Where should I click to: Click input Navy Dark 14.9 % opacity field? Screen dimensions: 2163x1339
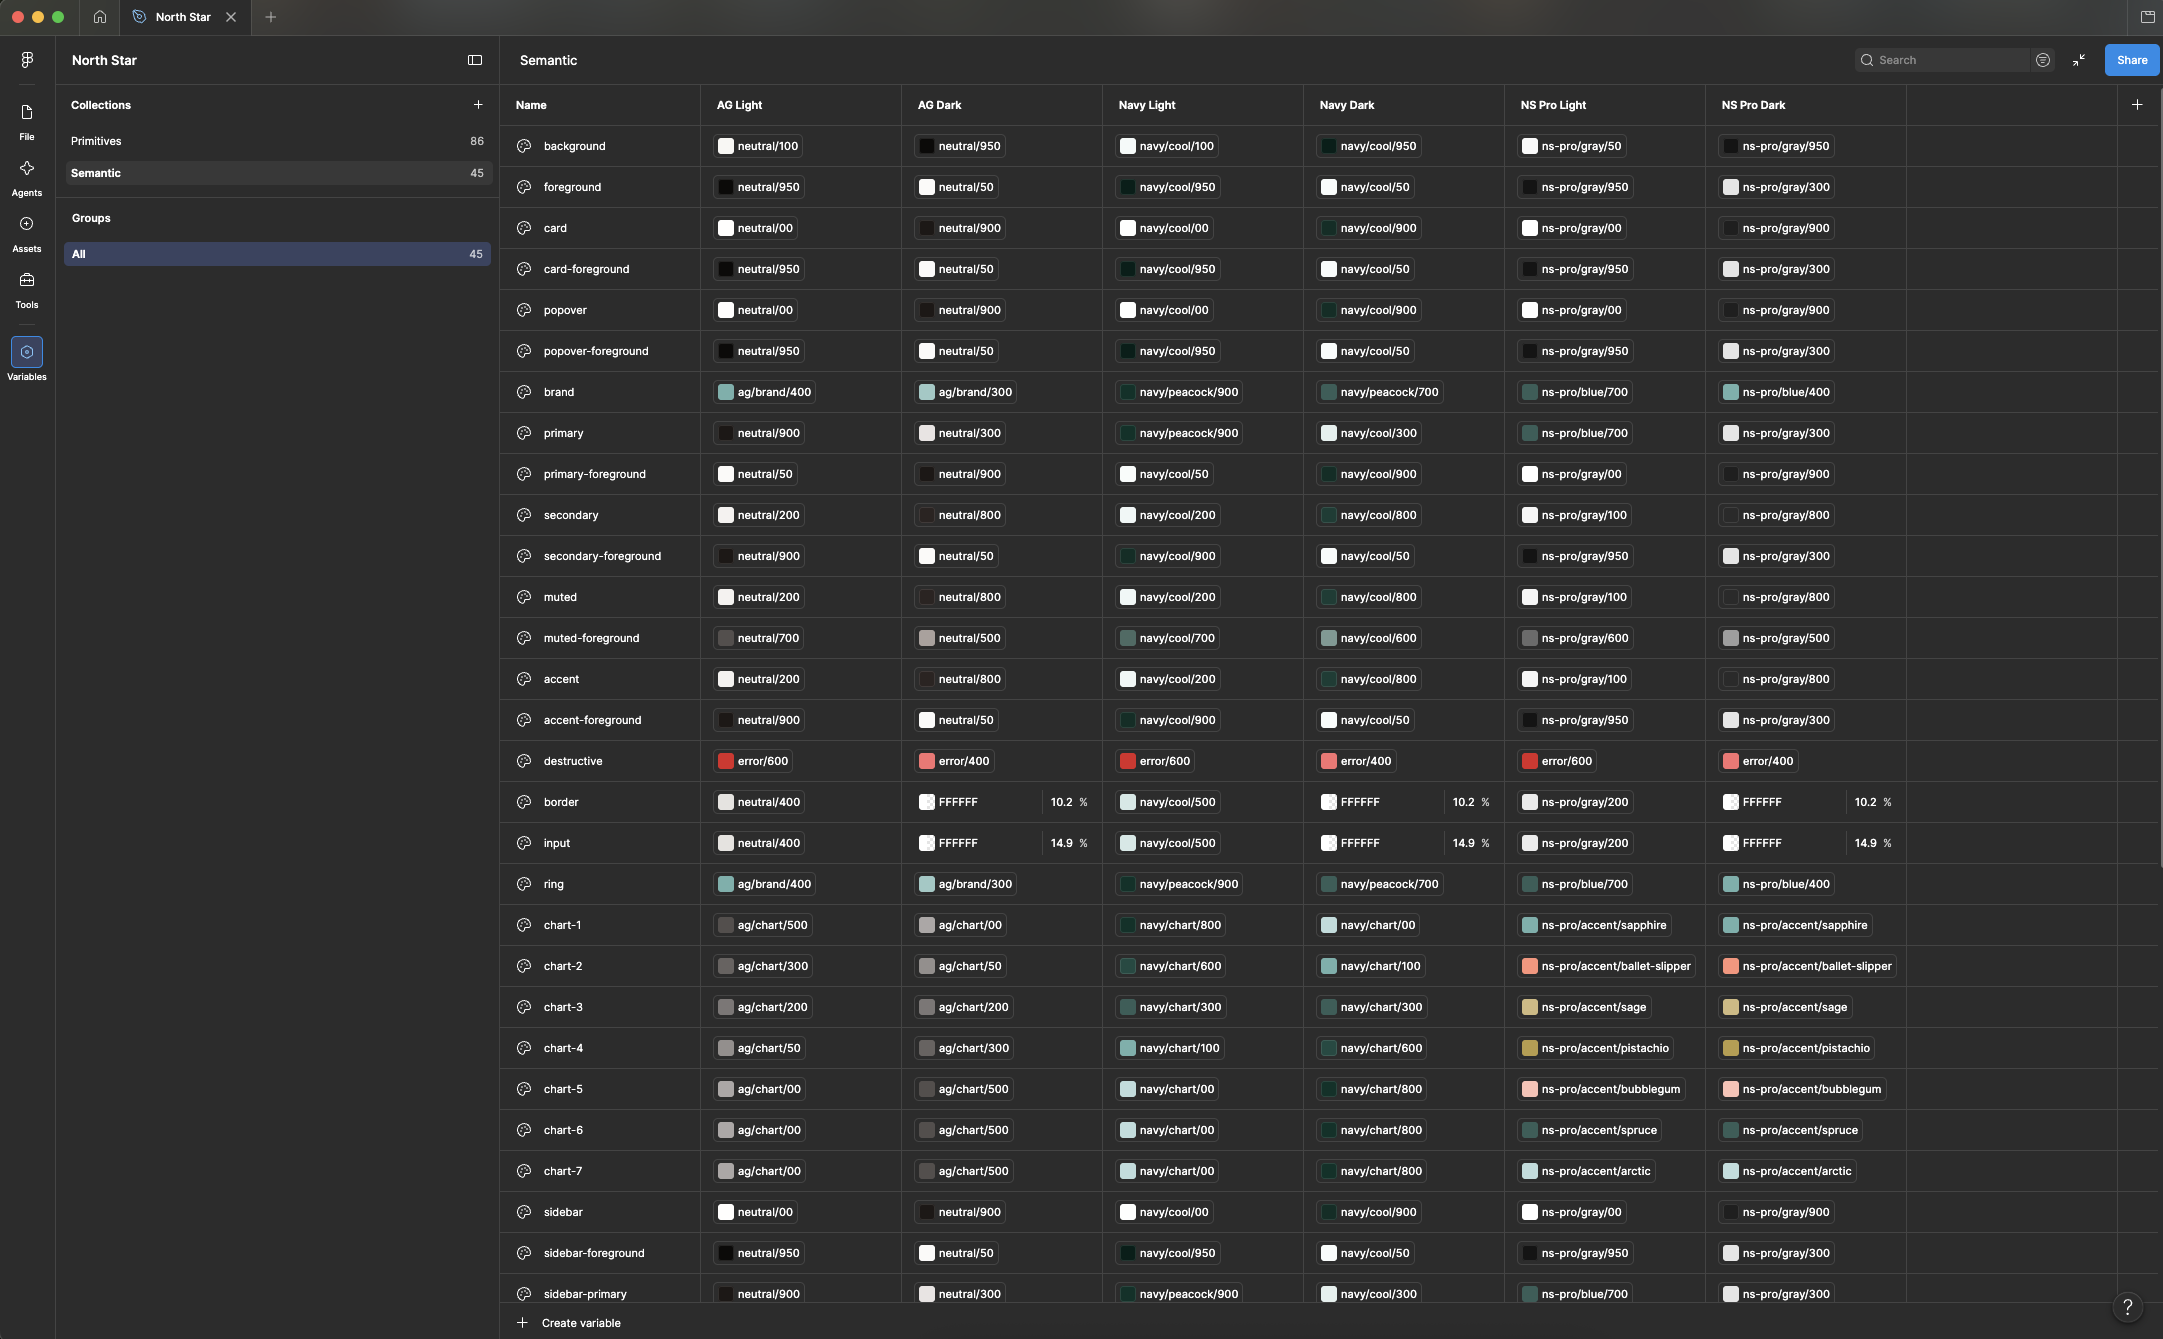pyautogui.click(x=1470, y=843)
